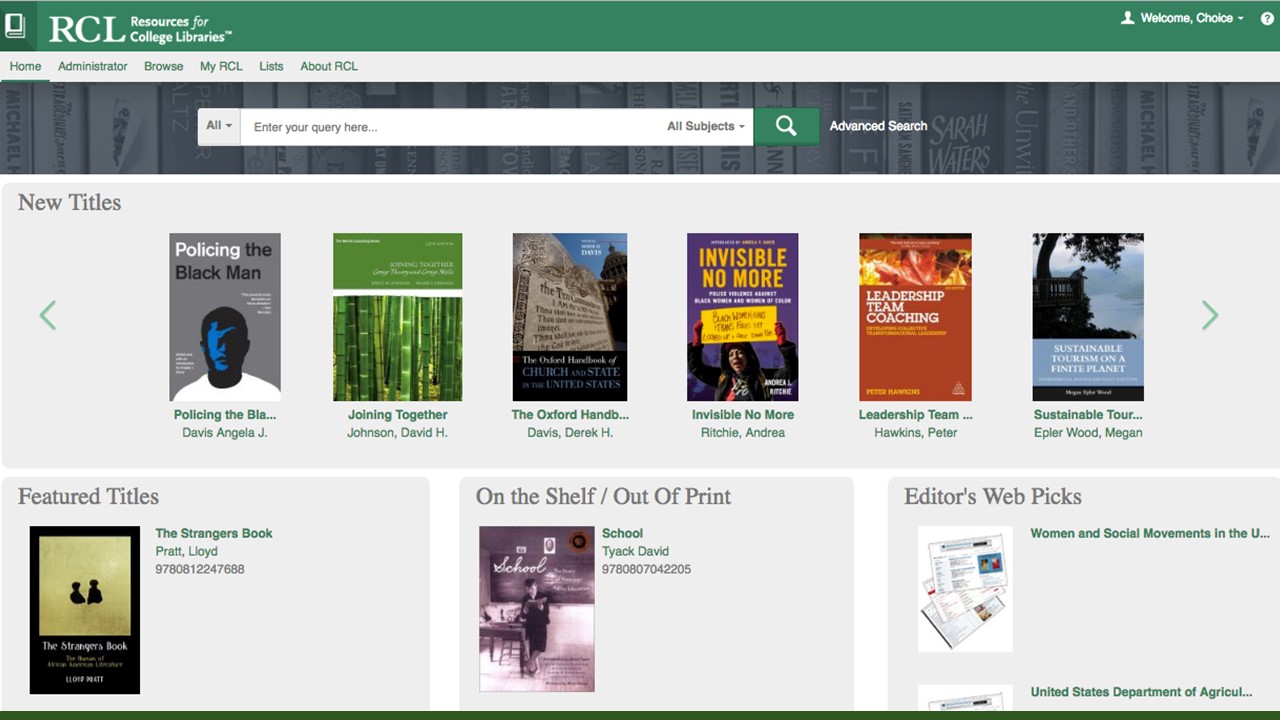Image resolution: width=1280 pixels, height=720 pixels.
Task: Click in the search query input field
Action: coord(450,127)
